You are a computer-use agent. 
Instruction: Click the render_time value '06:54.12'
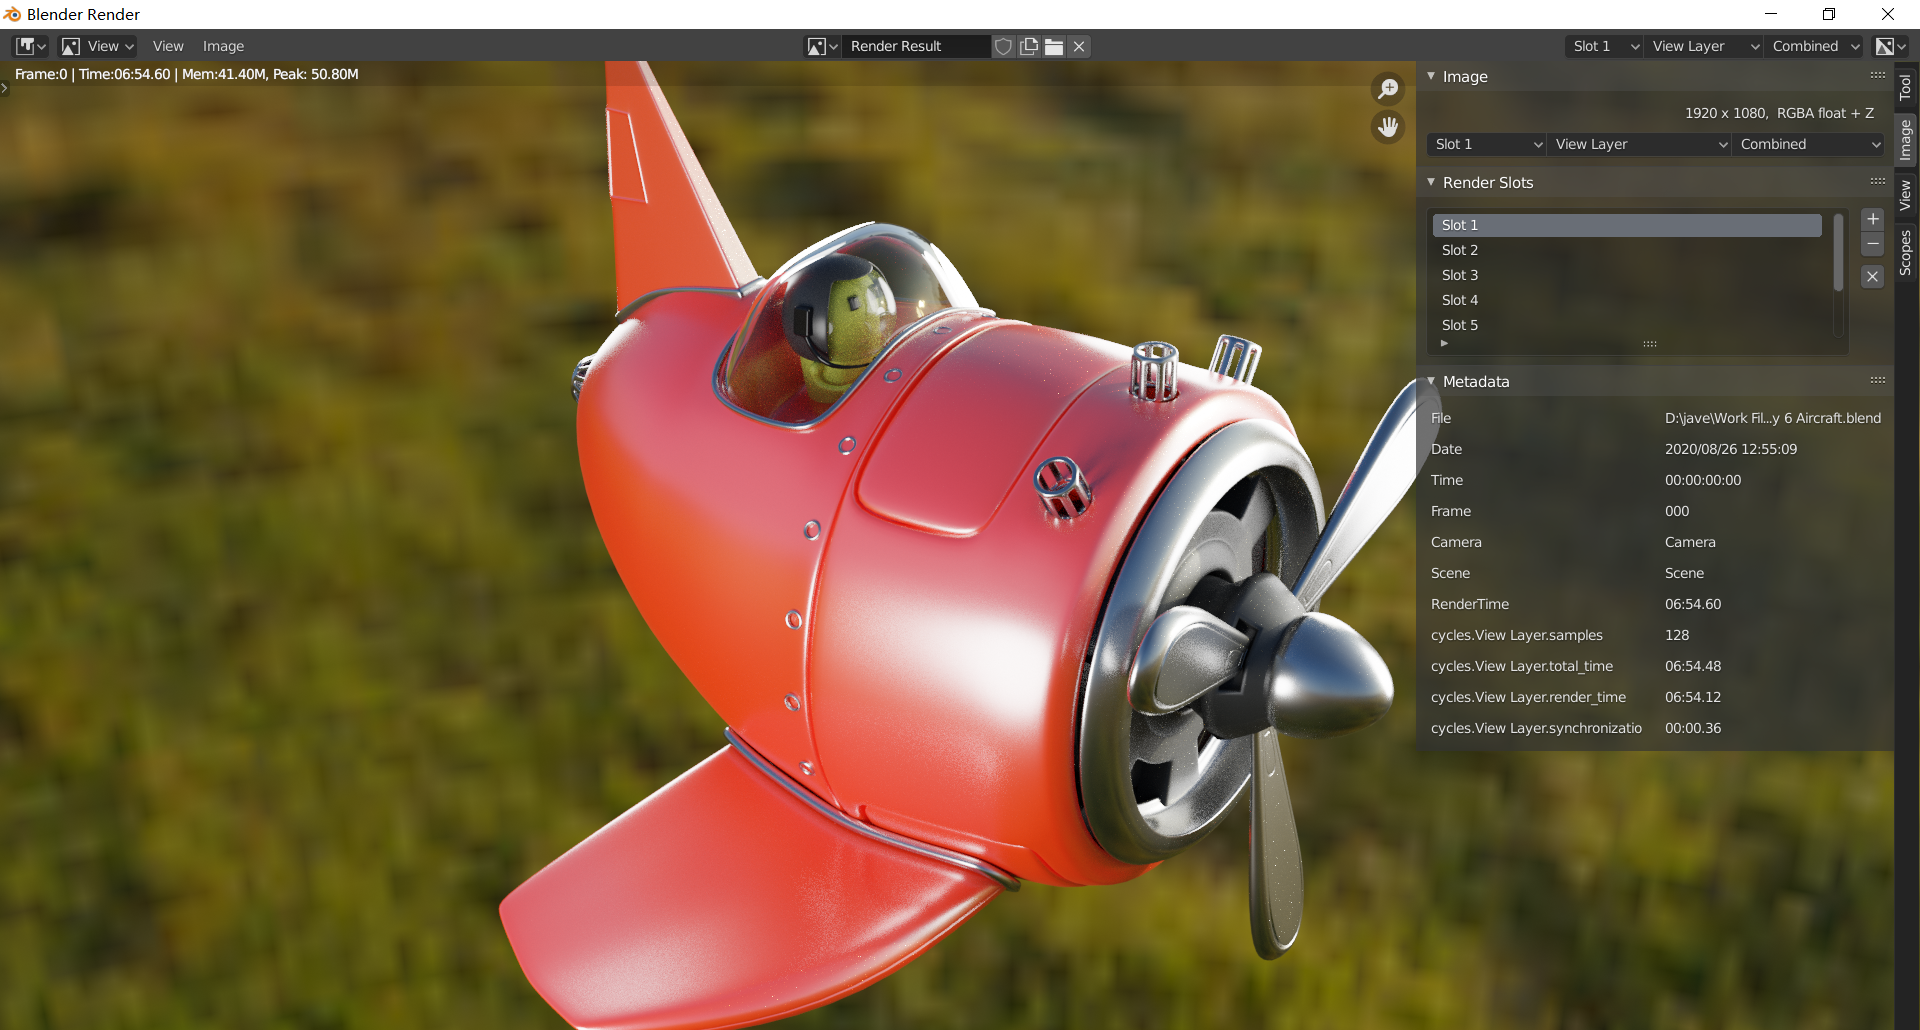pos(1693,697)
